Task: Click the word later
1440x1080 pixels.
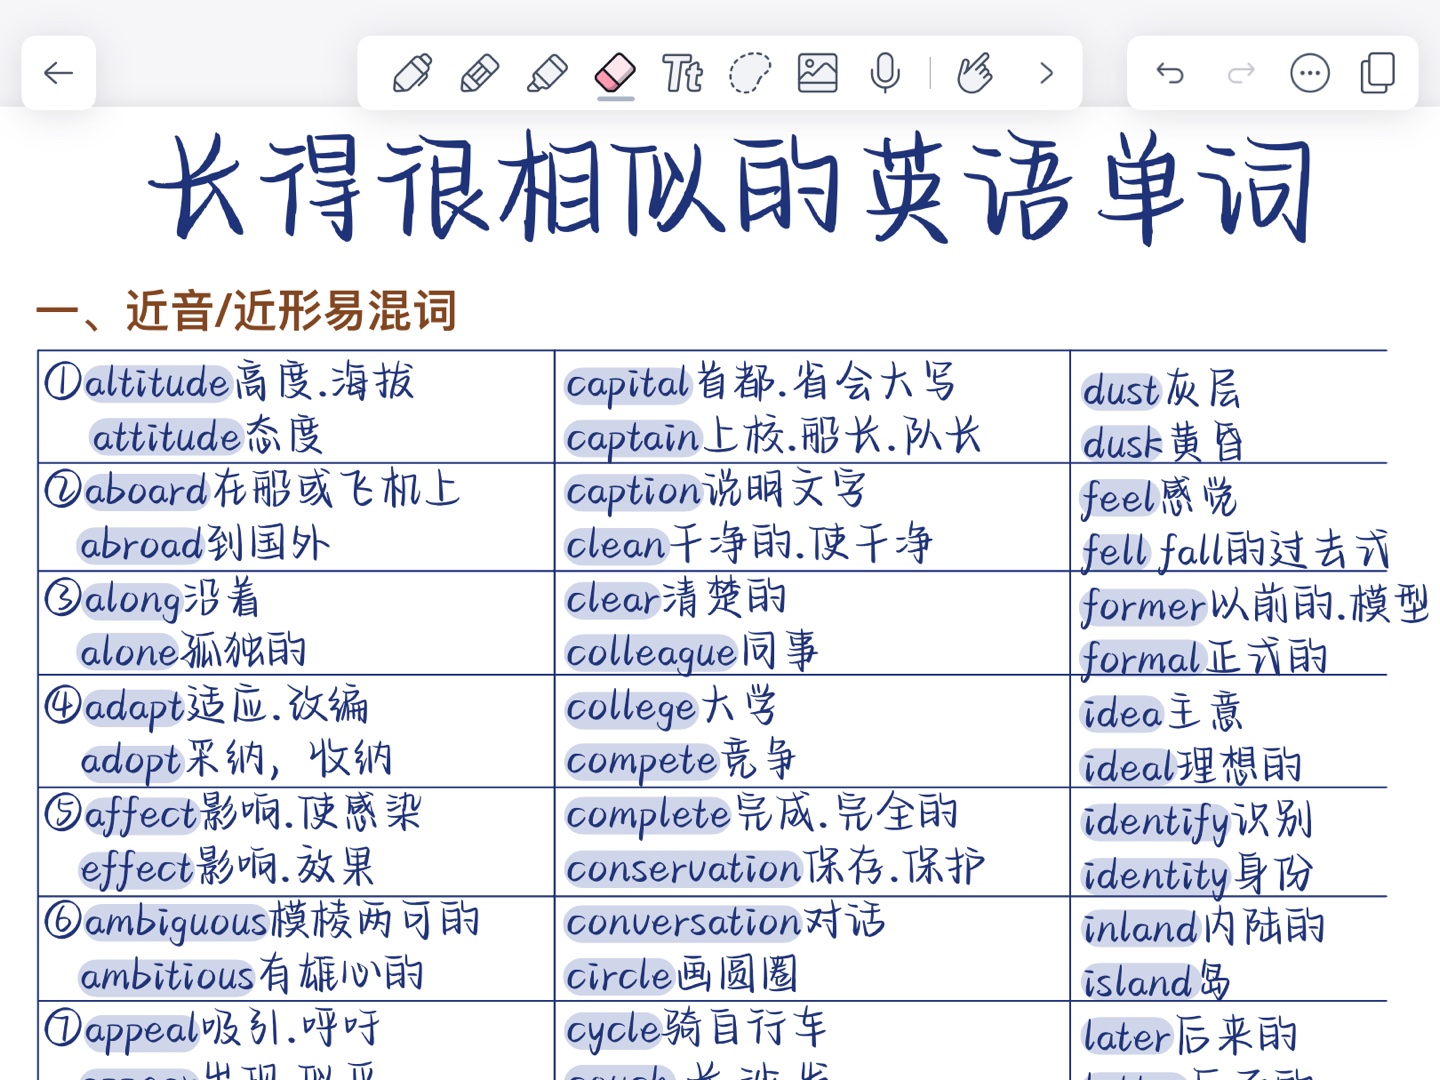Action: [x=1127, y=1038]
